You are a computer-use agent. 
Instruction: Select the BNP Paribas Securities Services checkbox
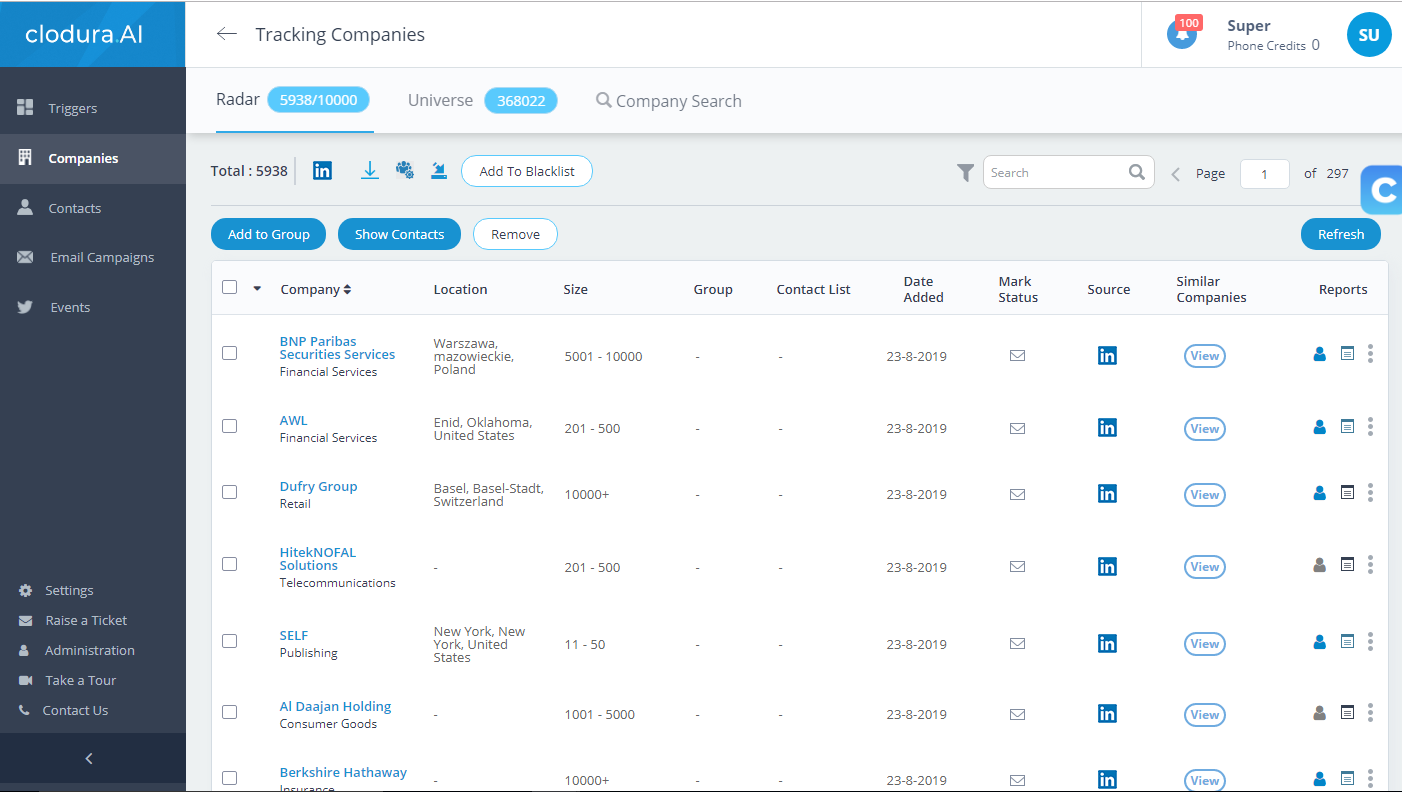click(x=229, y=353)
